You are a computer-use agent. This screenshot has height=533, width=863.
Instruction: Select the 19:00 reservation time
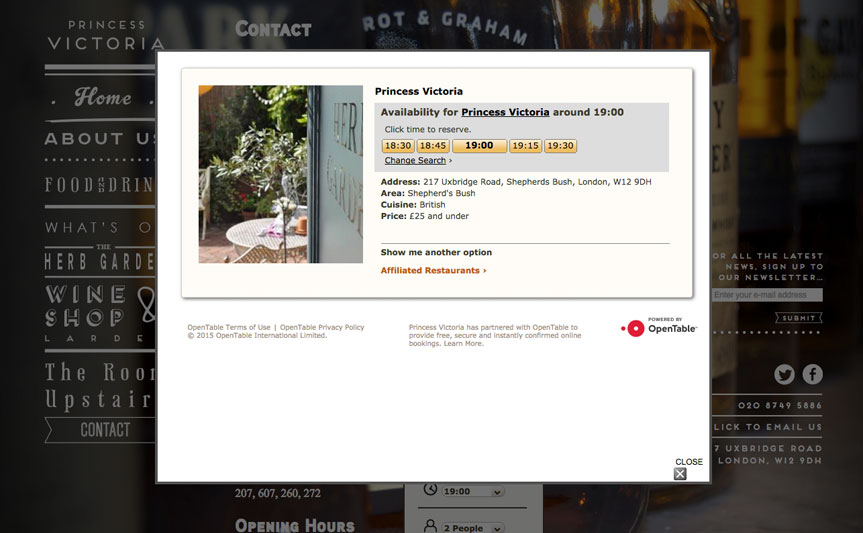pos(479,146)
